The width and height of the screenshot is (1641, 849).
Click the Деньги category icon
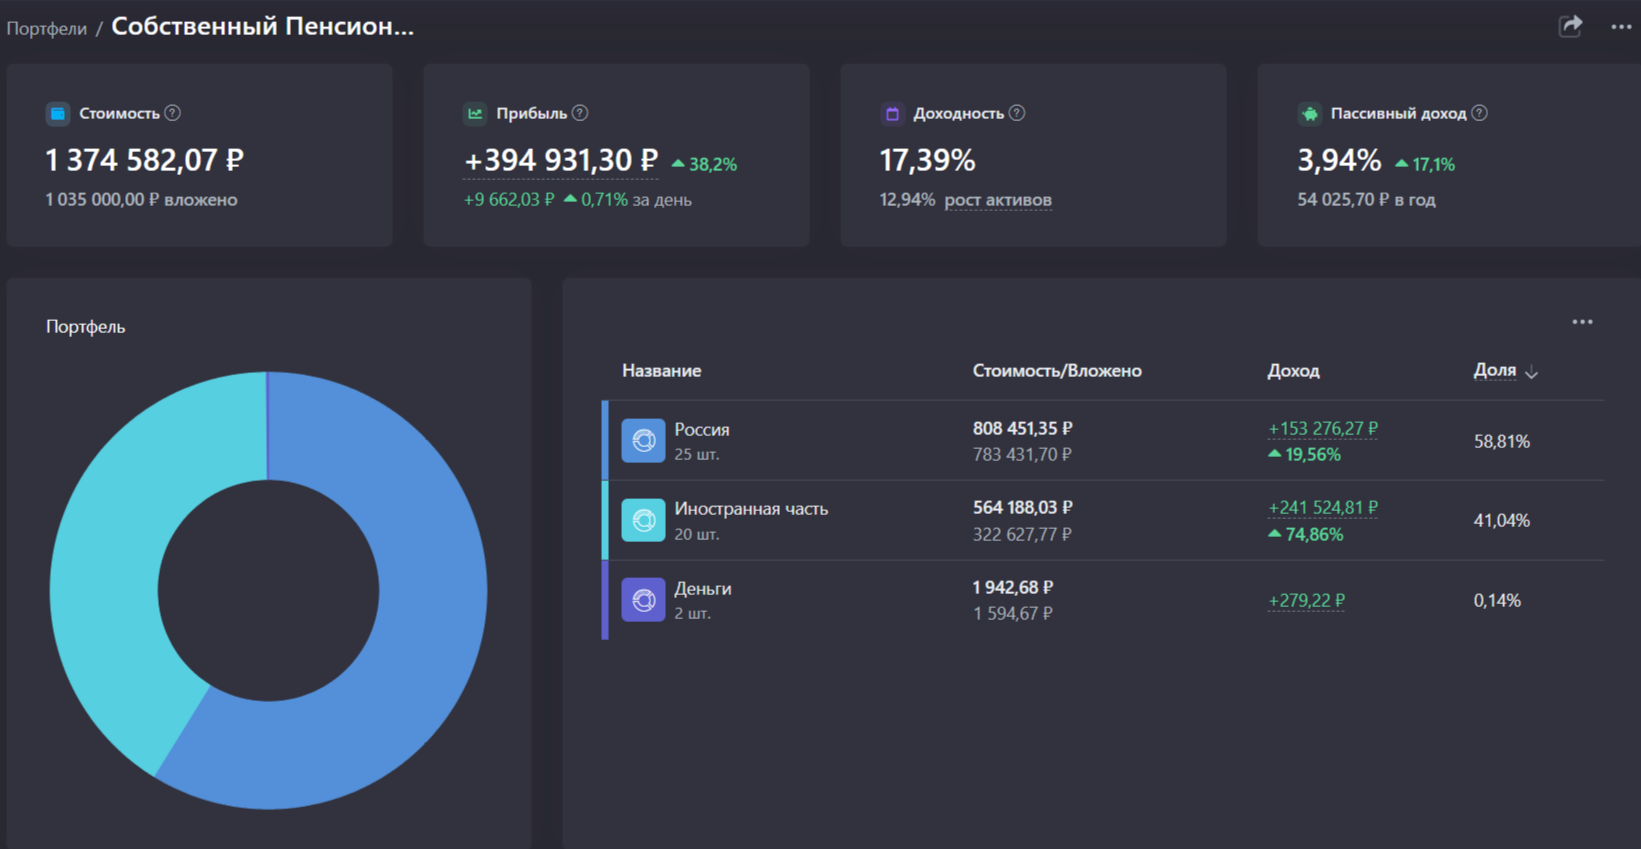point(643,600)
